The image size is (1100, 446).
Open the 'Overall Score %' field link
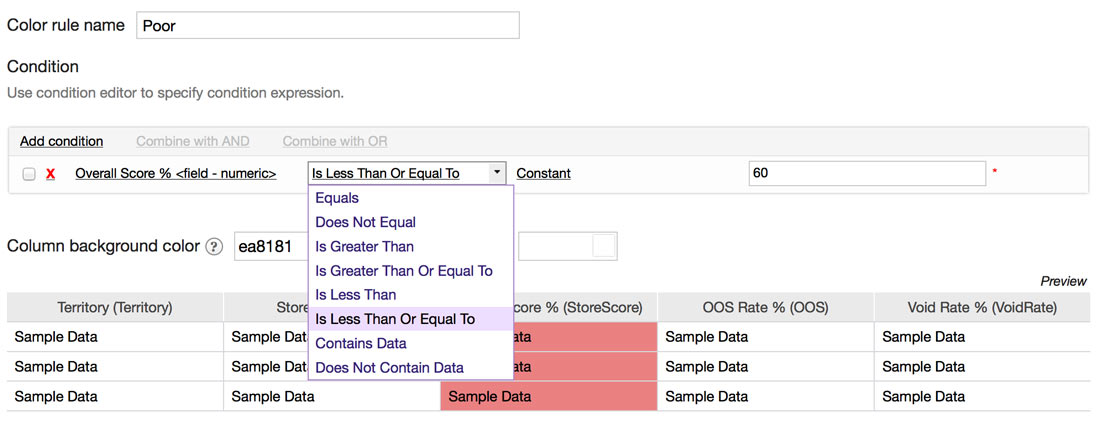176,173
